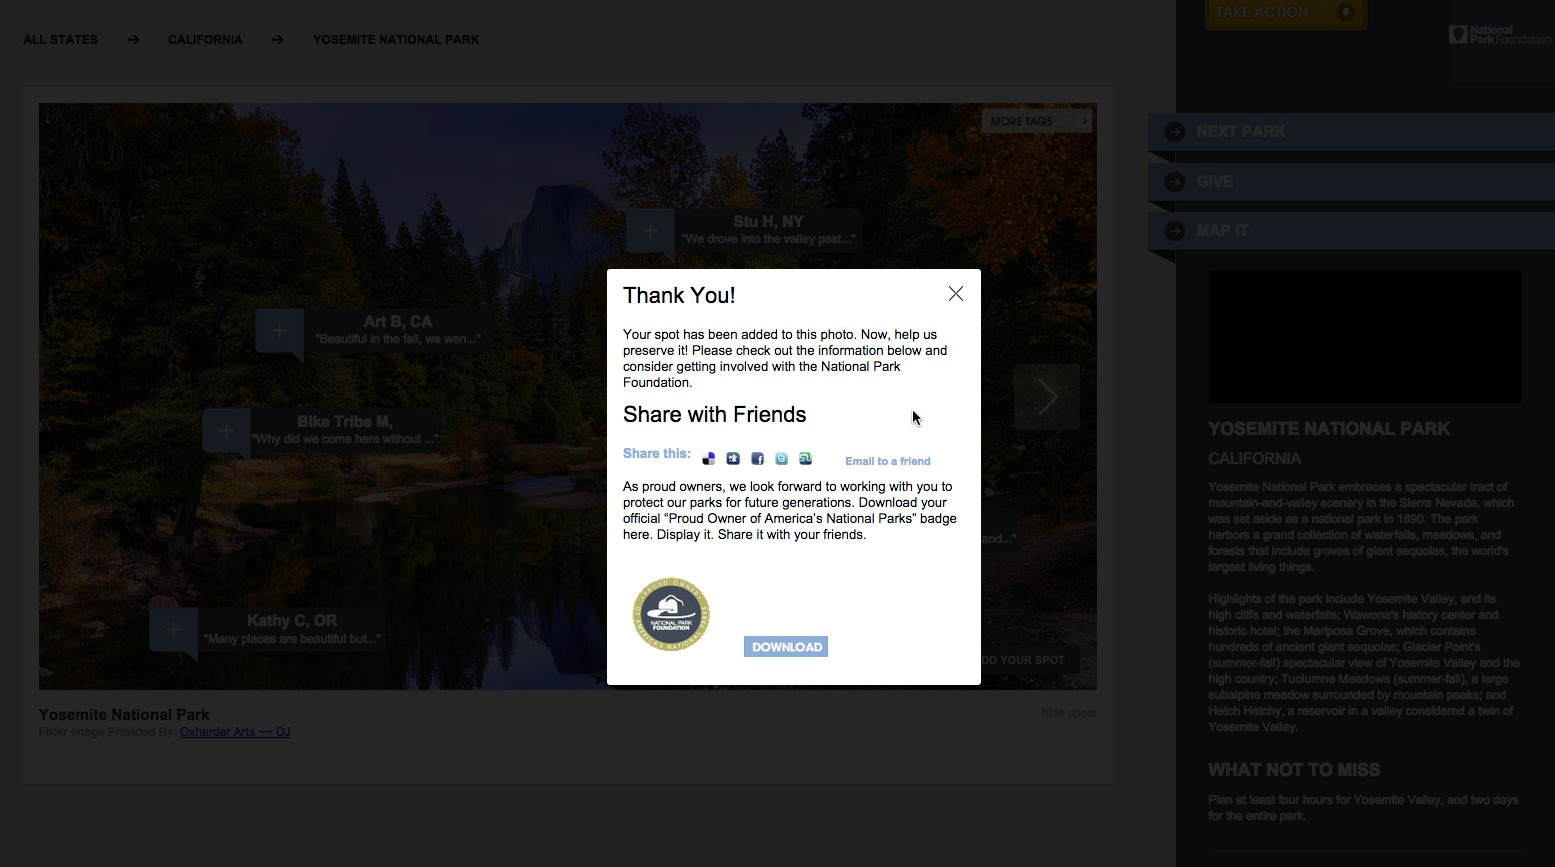Open Kathy C, OR comment text

click(x=292, y=639)
